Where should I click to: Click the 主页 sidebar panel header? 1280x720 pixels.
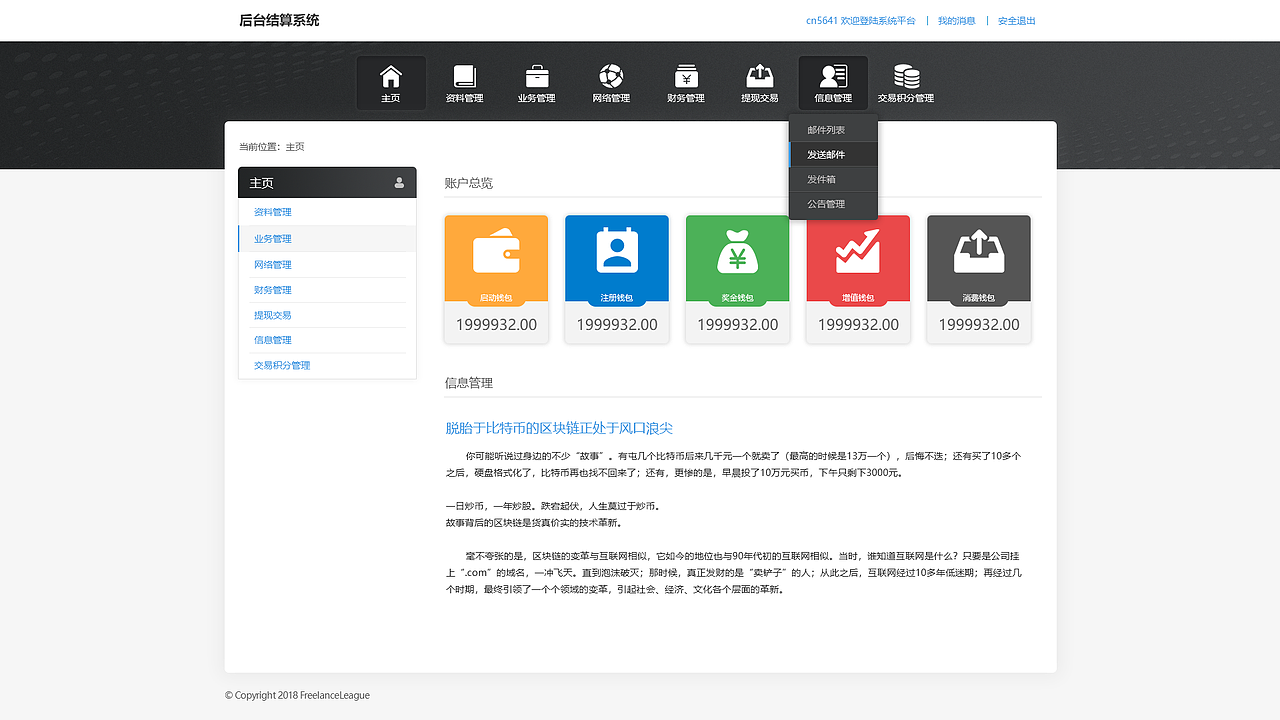coord(327,183)
